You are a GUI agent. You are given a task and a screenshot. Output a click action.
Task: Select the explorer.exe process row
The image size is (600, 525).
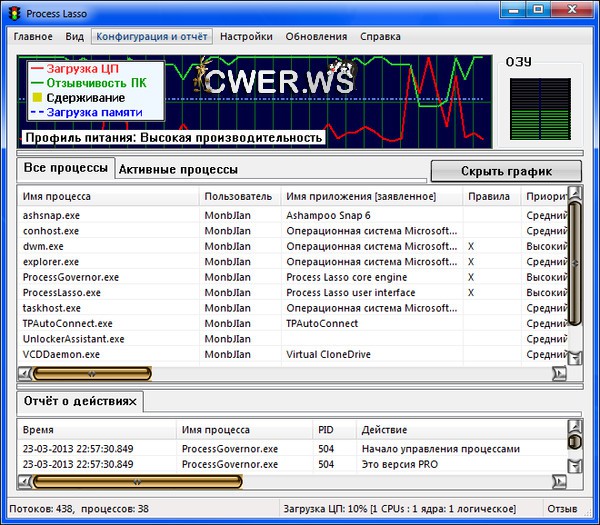[52, 261]
